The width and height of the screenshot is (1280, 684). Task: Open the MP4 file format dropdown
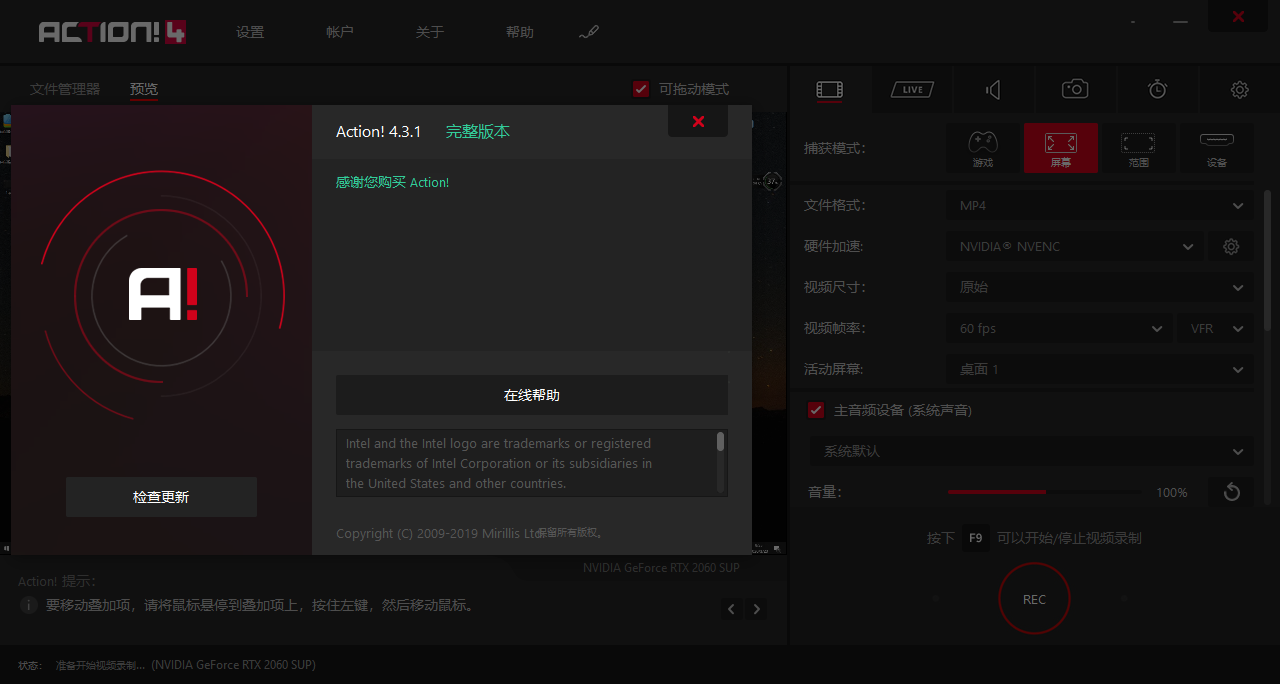[1098, 205]
